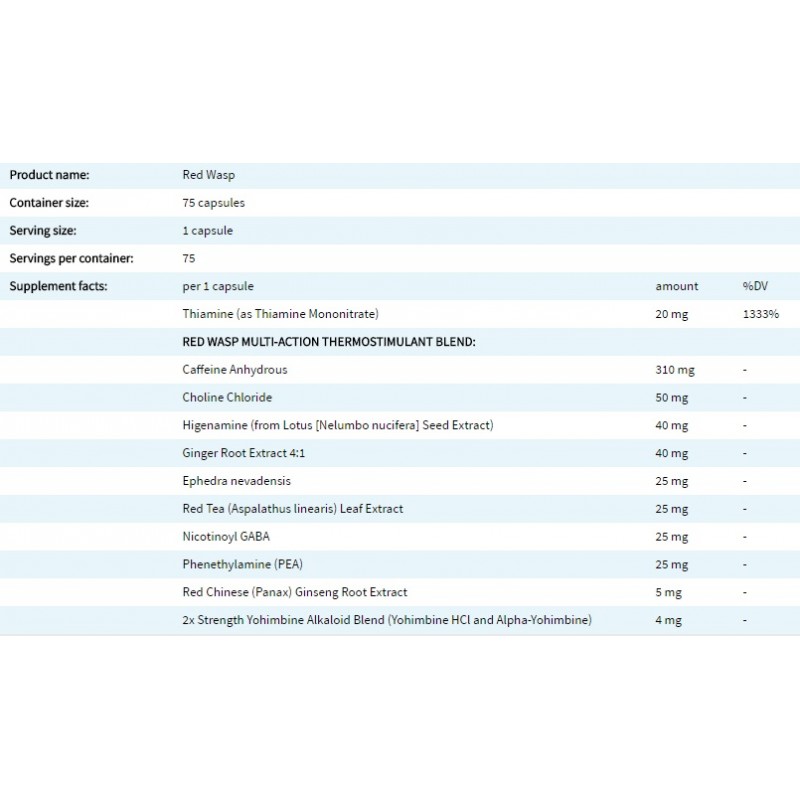Click the 'Phenethylamine (PEA)' ingredient

pyautogui.click(x=242, y=564)
